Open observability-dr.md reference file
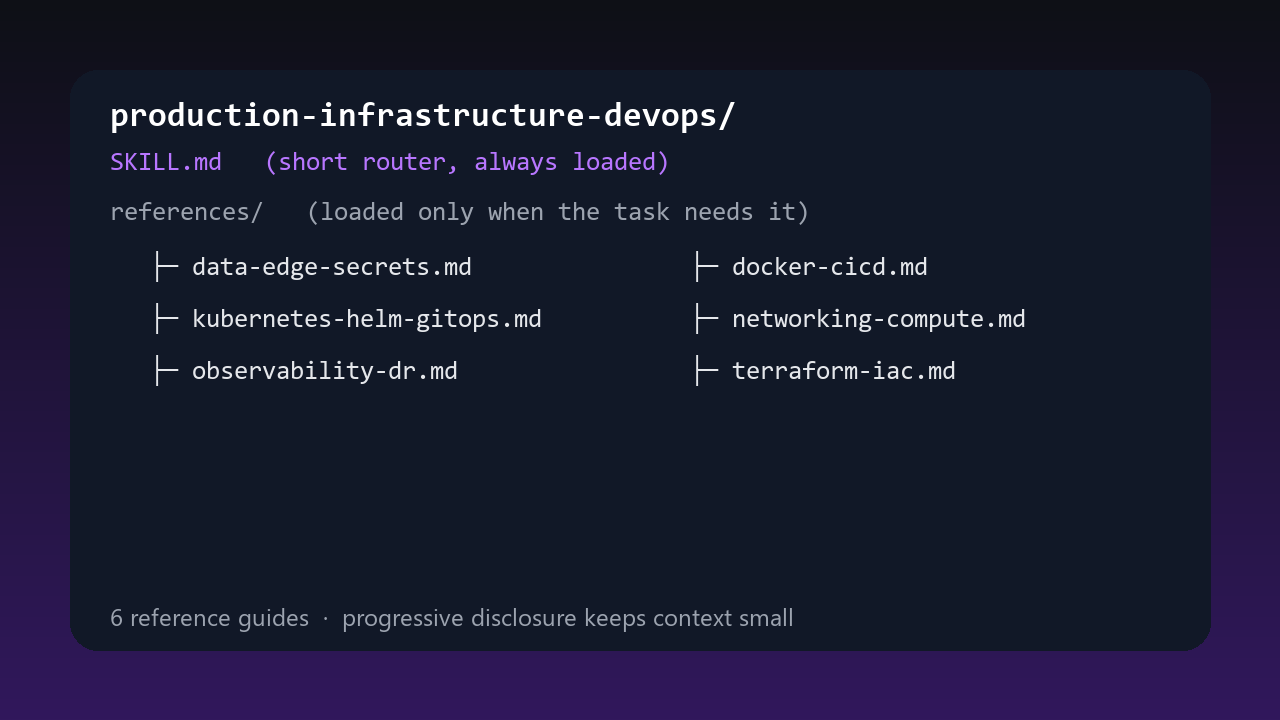This screenshot has height=720, width=1280. point(324,371)
